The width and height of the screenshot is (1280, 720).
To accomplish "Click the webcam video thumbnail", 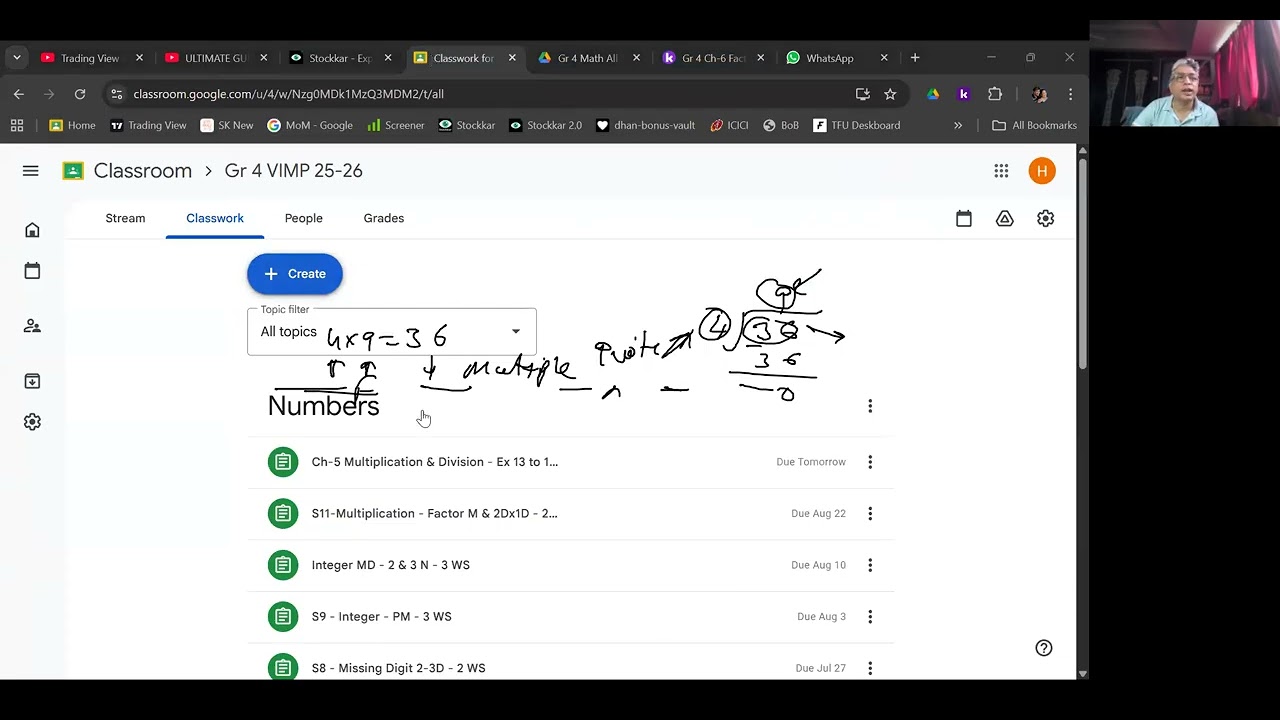I will click(x=1185, y=73).
